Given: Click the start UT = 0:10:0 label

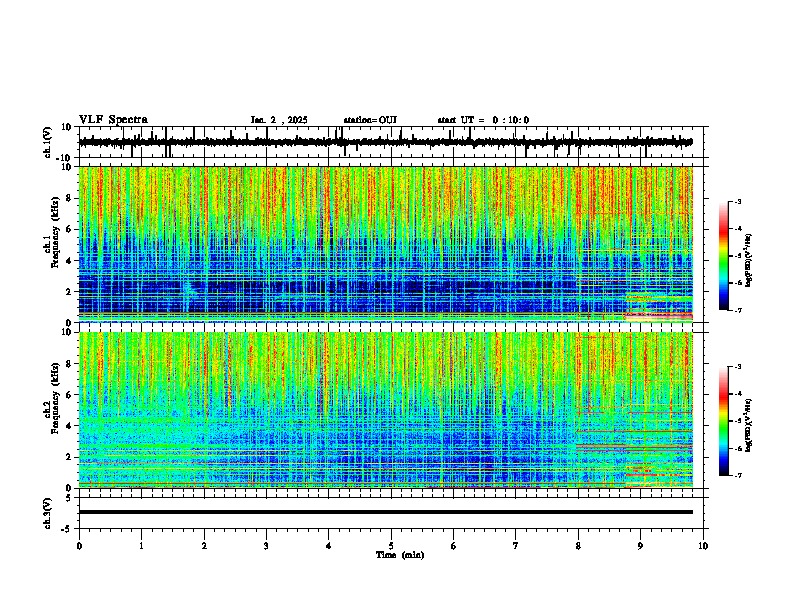Looking at the screenshot, I should [x=483, y=120].
